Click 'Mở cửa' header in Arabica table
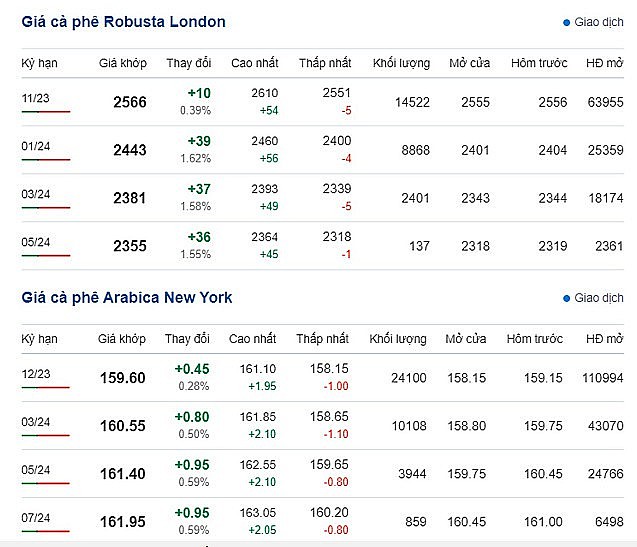Viewport: 637px width, 547px height. (x=466, y=339)
